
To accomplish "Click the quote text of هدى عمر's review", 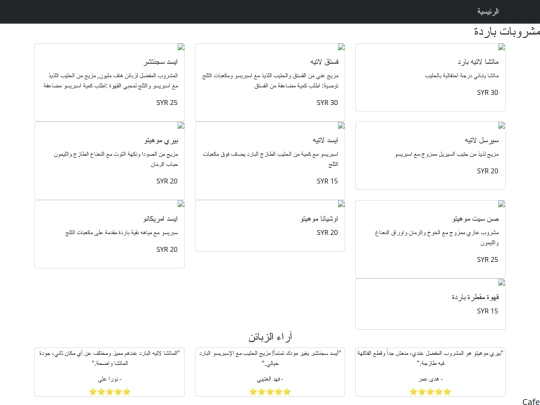I will pyautogui.click(x=430, y=358).
